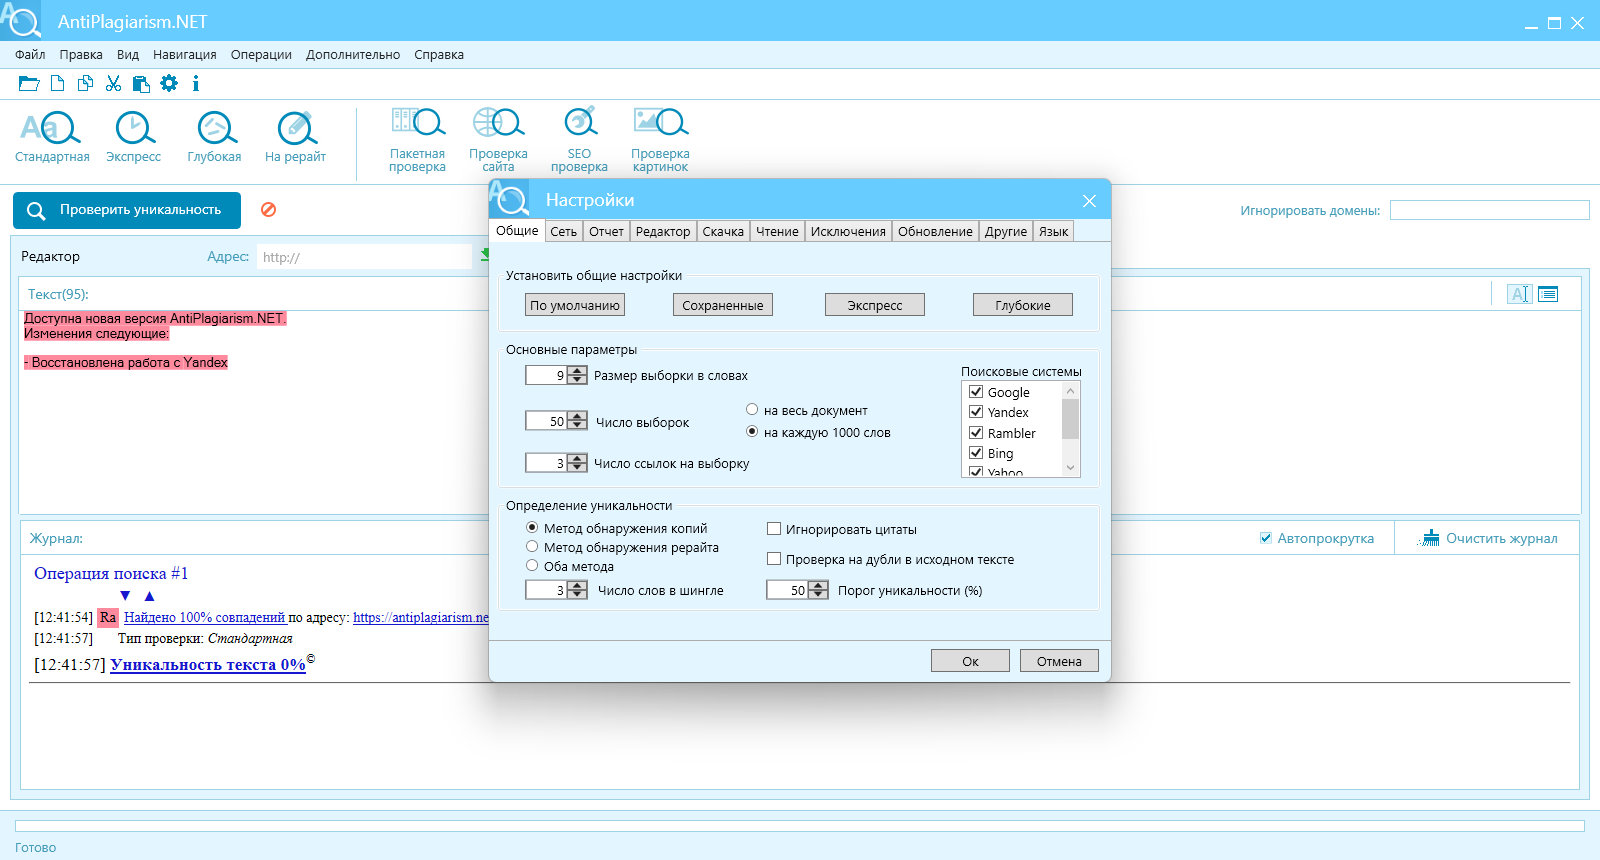Run На рерайт check

point(295,137)
